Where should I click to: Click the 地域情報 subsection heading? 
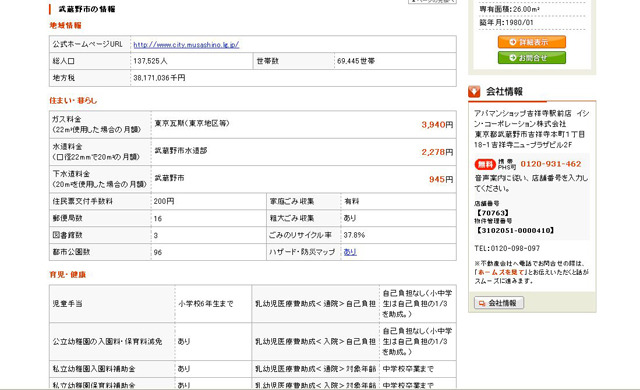click(65, 25)
